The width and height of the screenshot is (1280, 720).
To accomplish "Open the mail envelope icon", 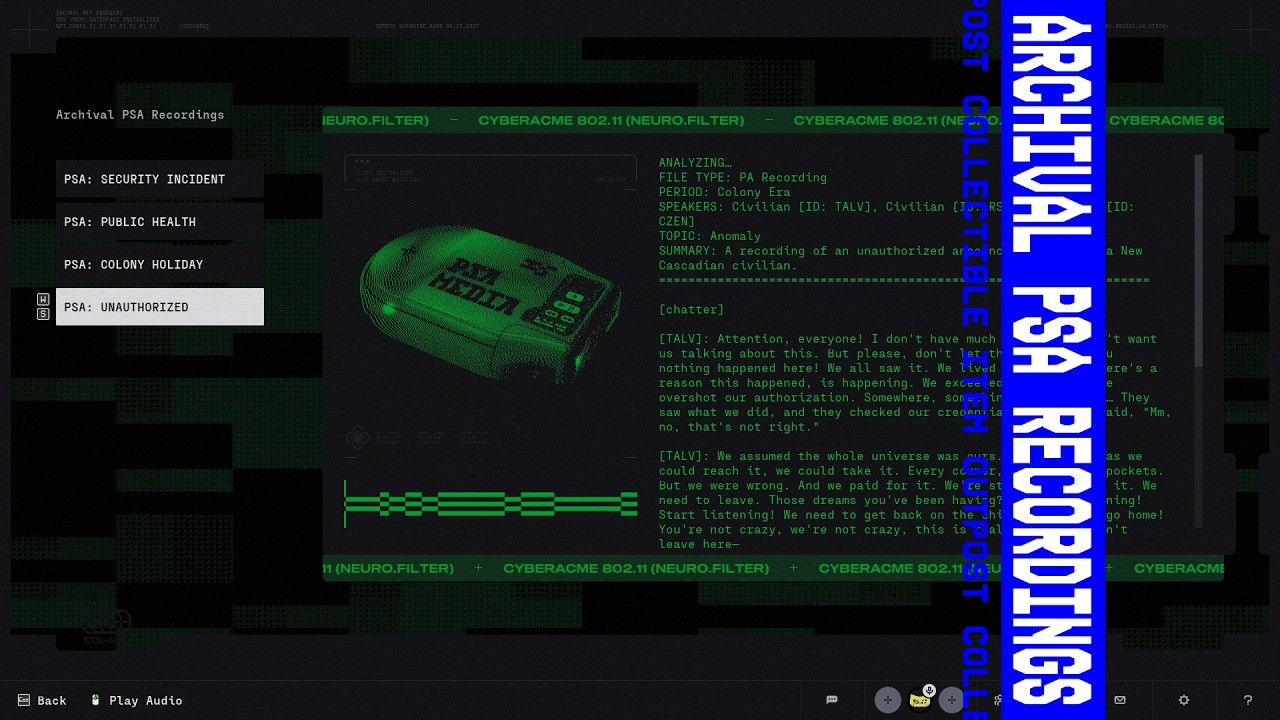I will point(1120,700).
